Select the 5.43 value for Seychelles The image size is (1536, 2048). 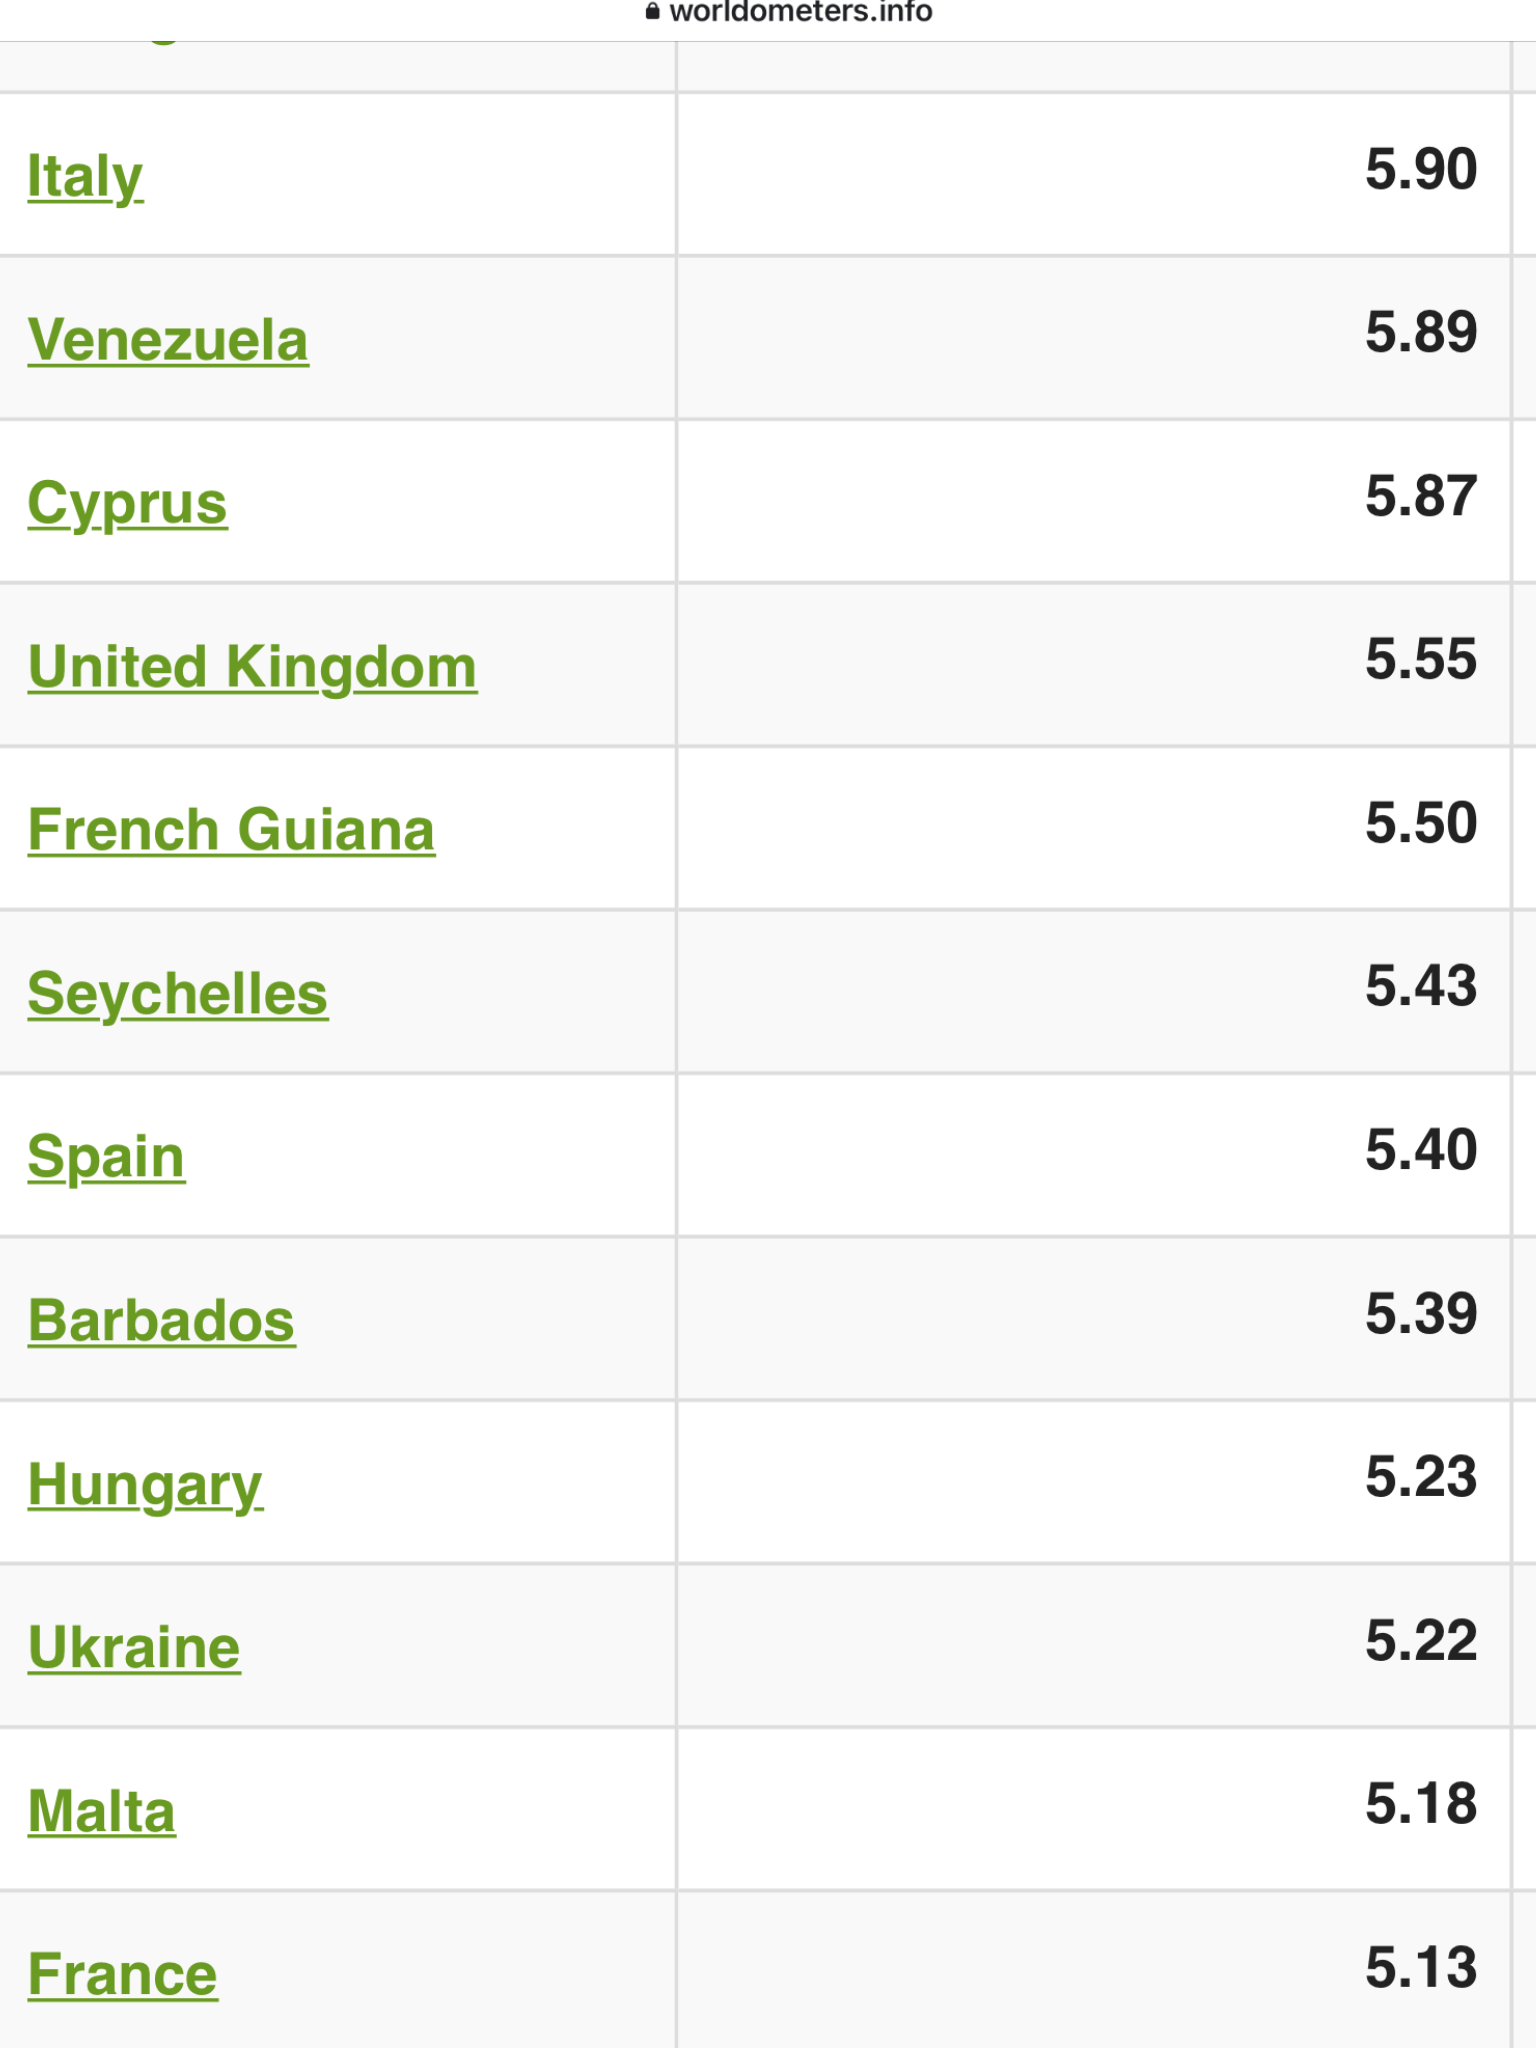(1421, 986)
